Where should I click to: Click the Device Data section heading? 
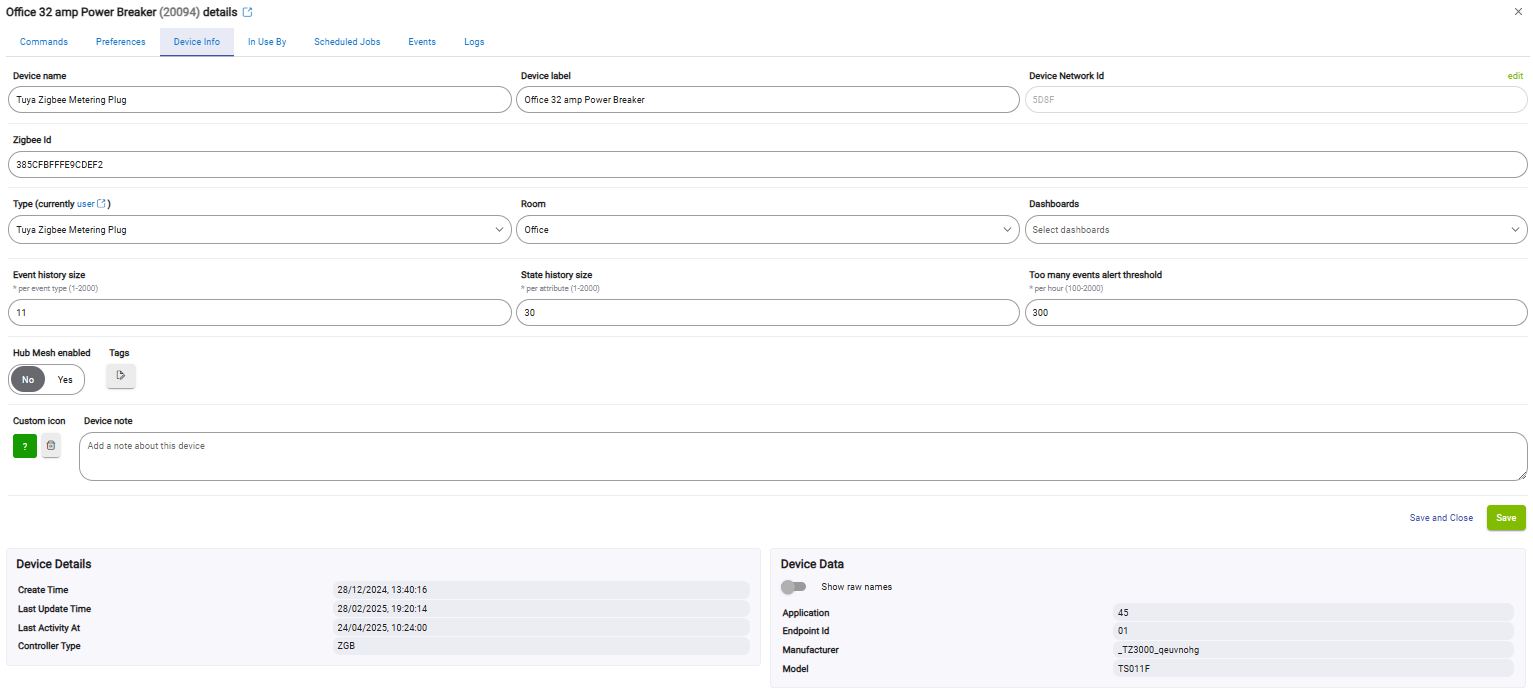click(x=812, y=564)
